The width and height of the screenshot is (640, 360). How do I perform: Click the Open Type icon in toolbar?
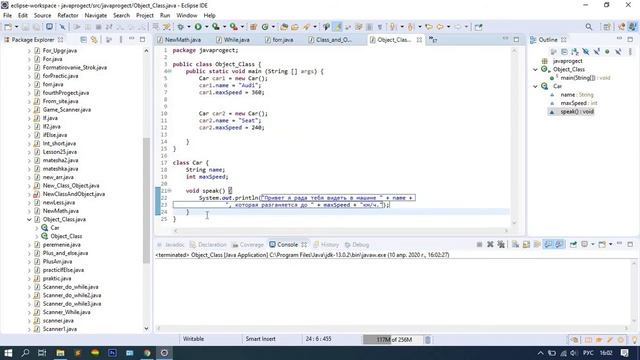pos(284,27)
